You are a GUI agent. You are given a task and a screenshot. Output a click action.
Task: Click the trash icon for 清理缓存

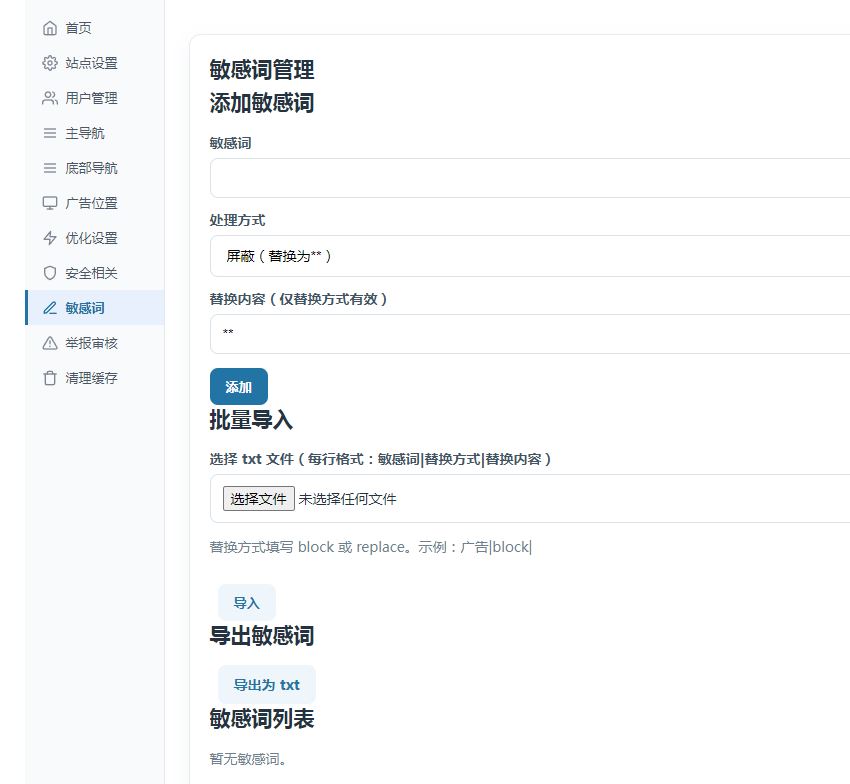50,378
